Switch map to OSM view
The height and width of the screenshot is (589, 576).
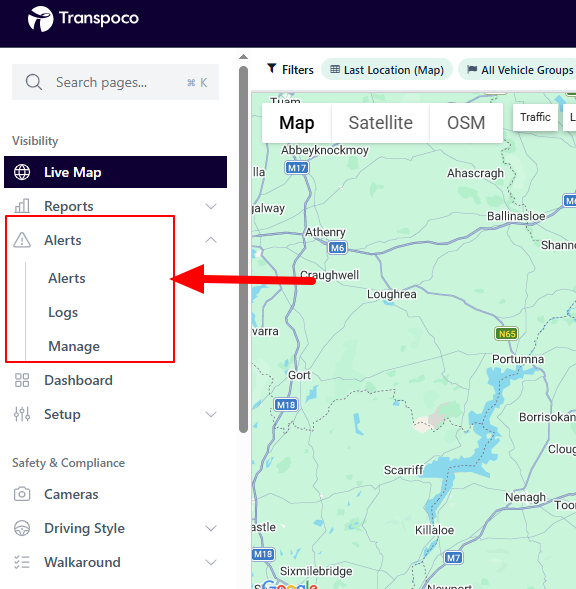pyautogui.click(x=466, y=123)
